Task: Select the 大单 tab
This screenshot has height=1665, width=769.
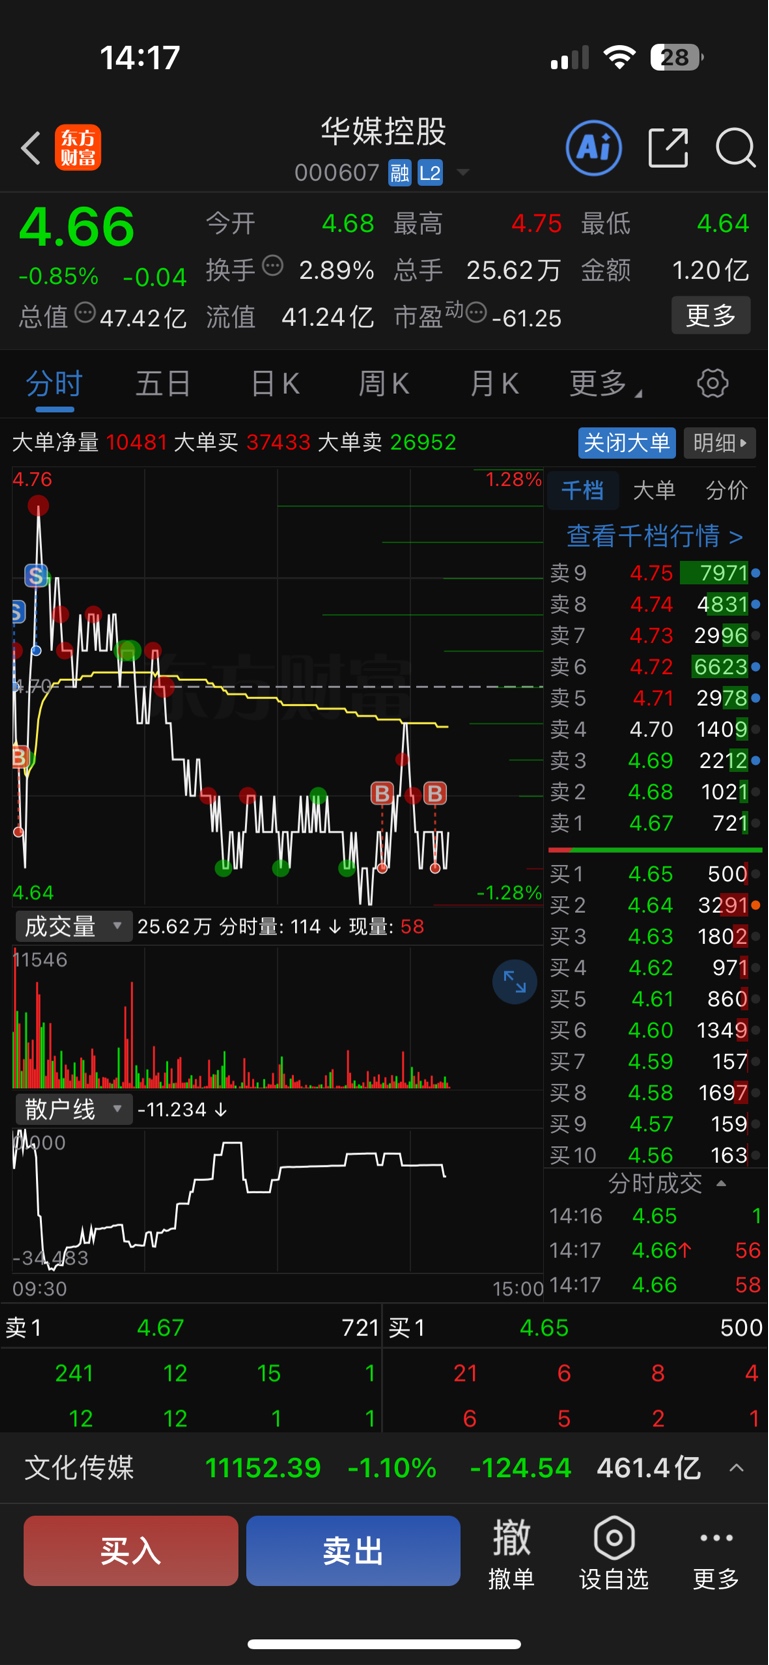Action: pos(654,490)
